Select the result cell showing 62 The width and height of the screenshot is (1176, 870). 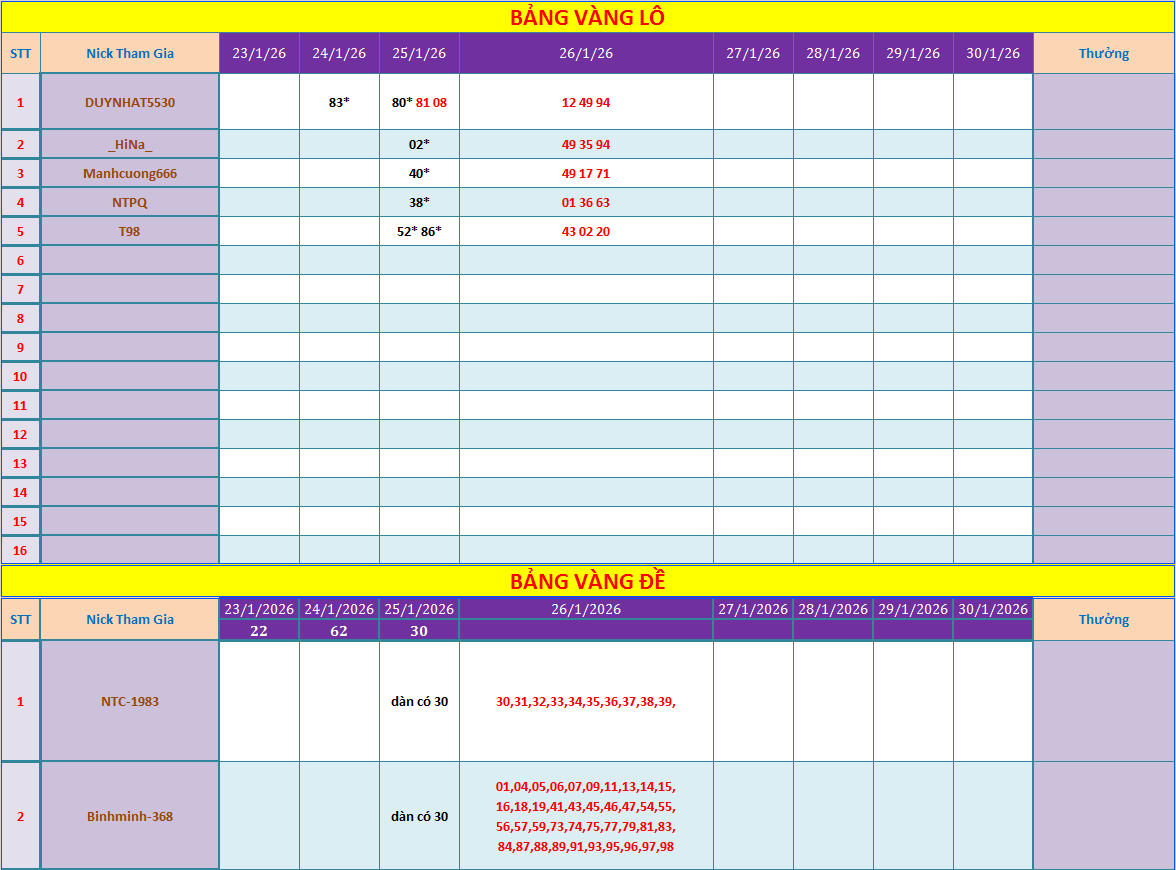(x=339, y=631)
